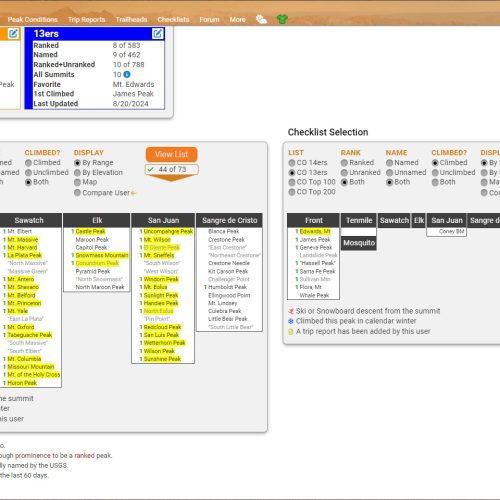Viewport: 500px width, 500px height.
Task: Open the All Summits info icon
Action: (x=127, y=74)
